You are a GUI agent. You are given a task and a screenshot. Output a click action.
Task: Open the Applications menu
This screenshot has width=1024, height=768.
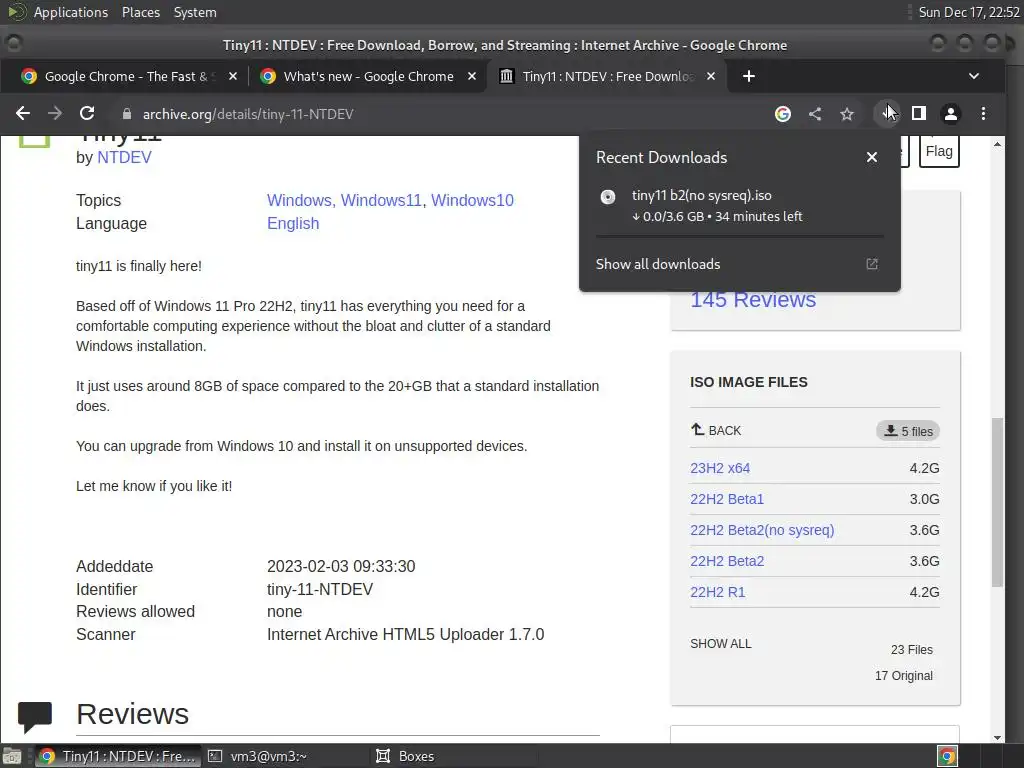coord(71,12)
